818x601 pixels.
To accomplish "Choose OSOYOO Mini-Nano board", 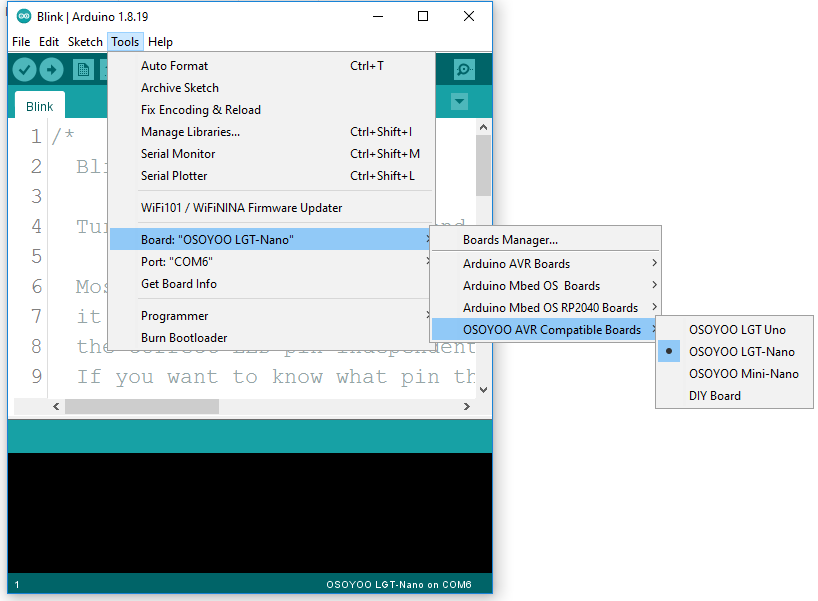I will coord(735,374).
